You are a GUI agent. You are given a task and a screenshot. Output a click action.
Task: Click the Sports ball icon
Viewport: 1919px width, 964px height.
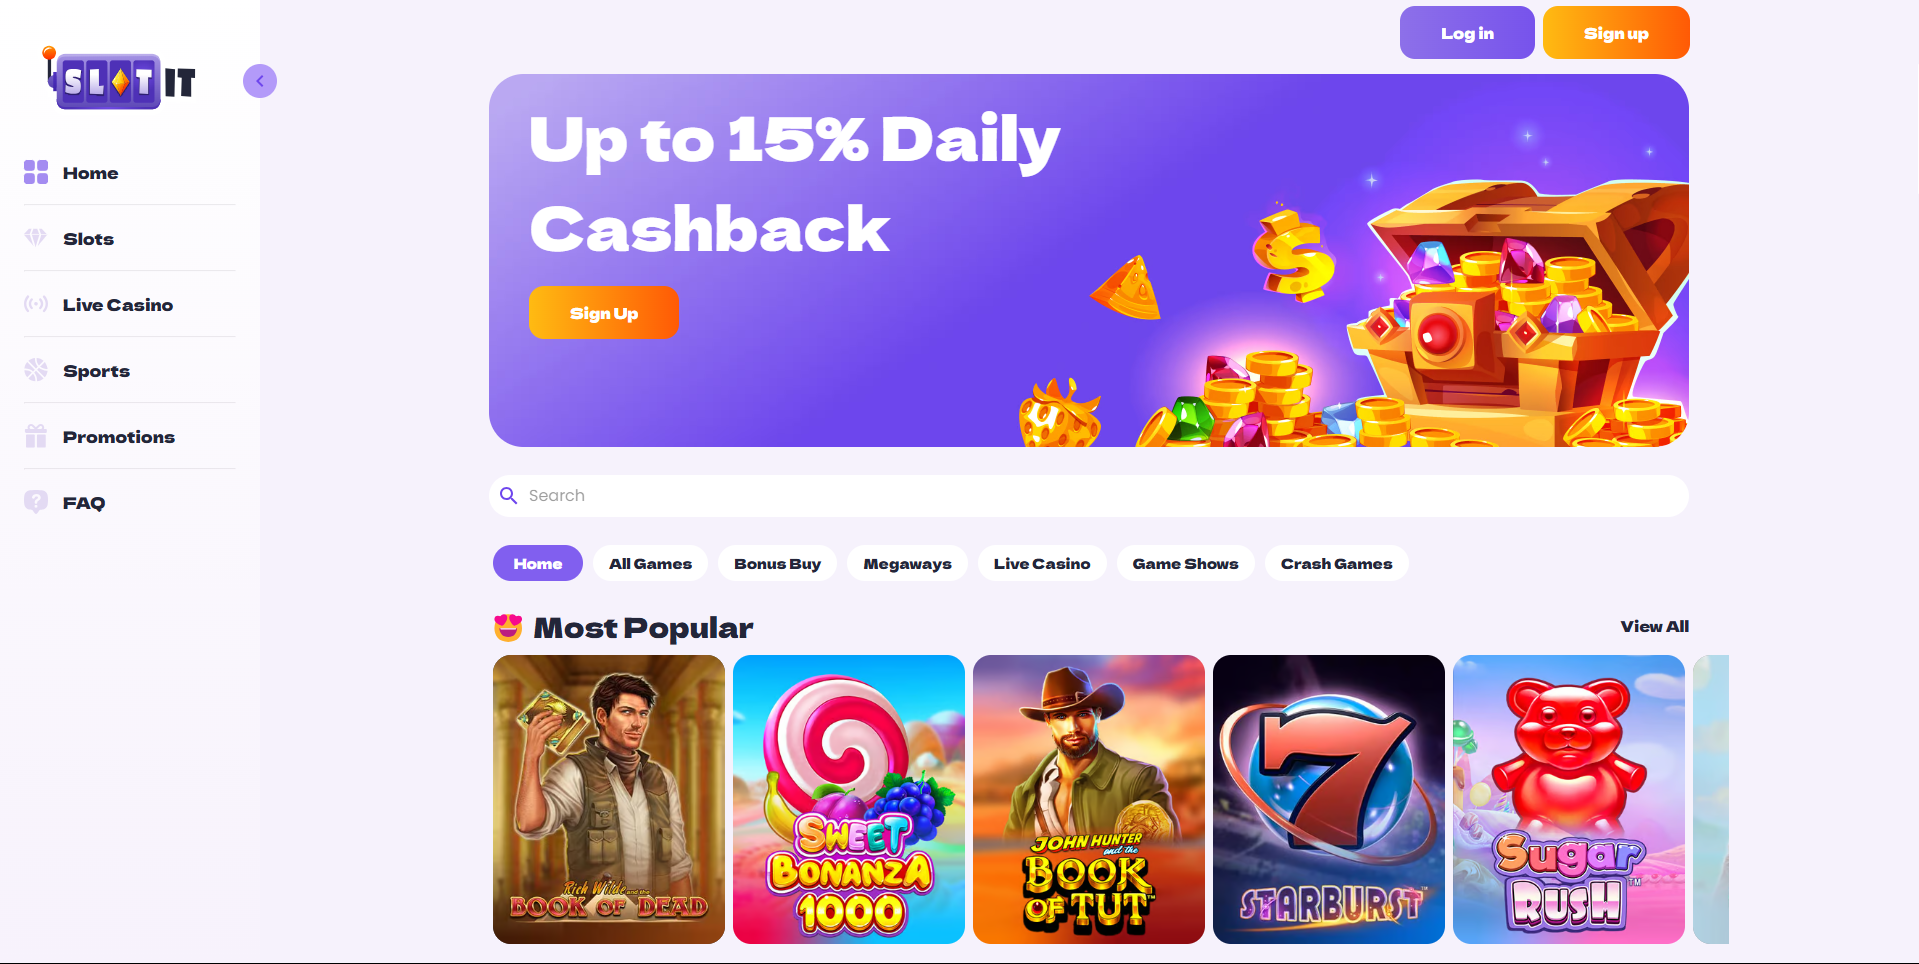tap(36, 370)
